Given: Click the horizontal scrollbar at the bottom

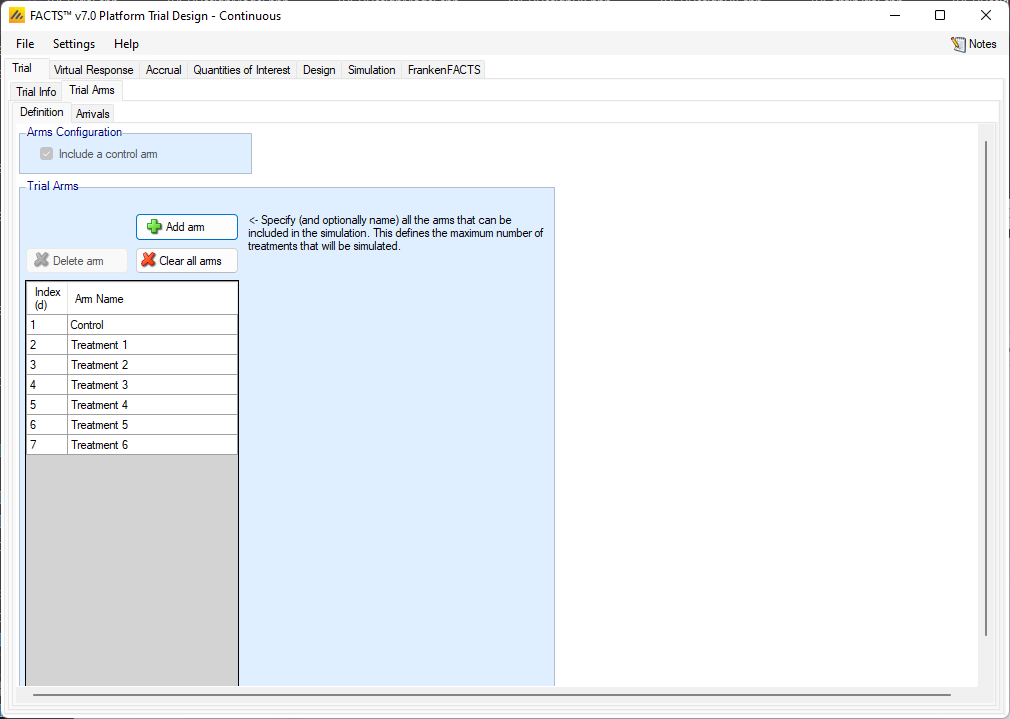Looking at the screenshot, I should point(491,694).
